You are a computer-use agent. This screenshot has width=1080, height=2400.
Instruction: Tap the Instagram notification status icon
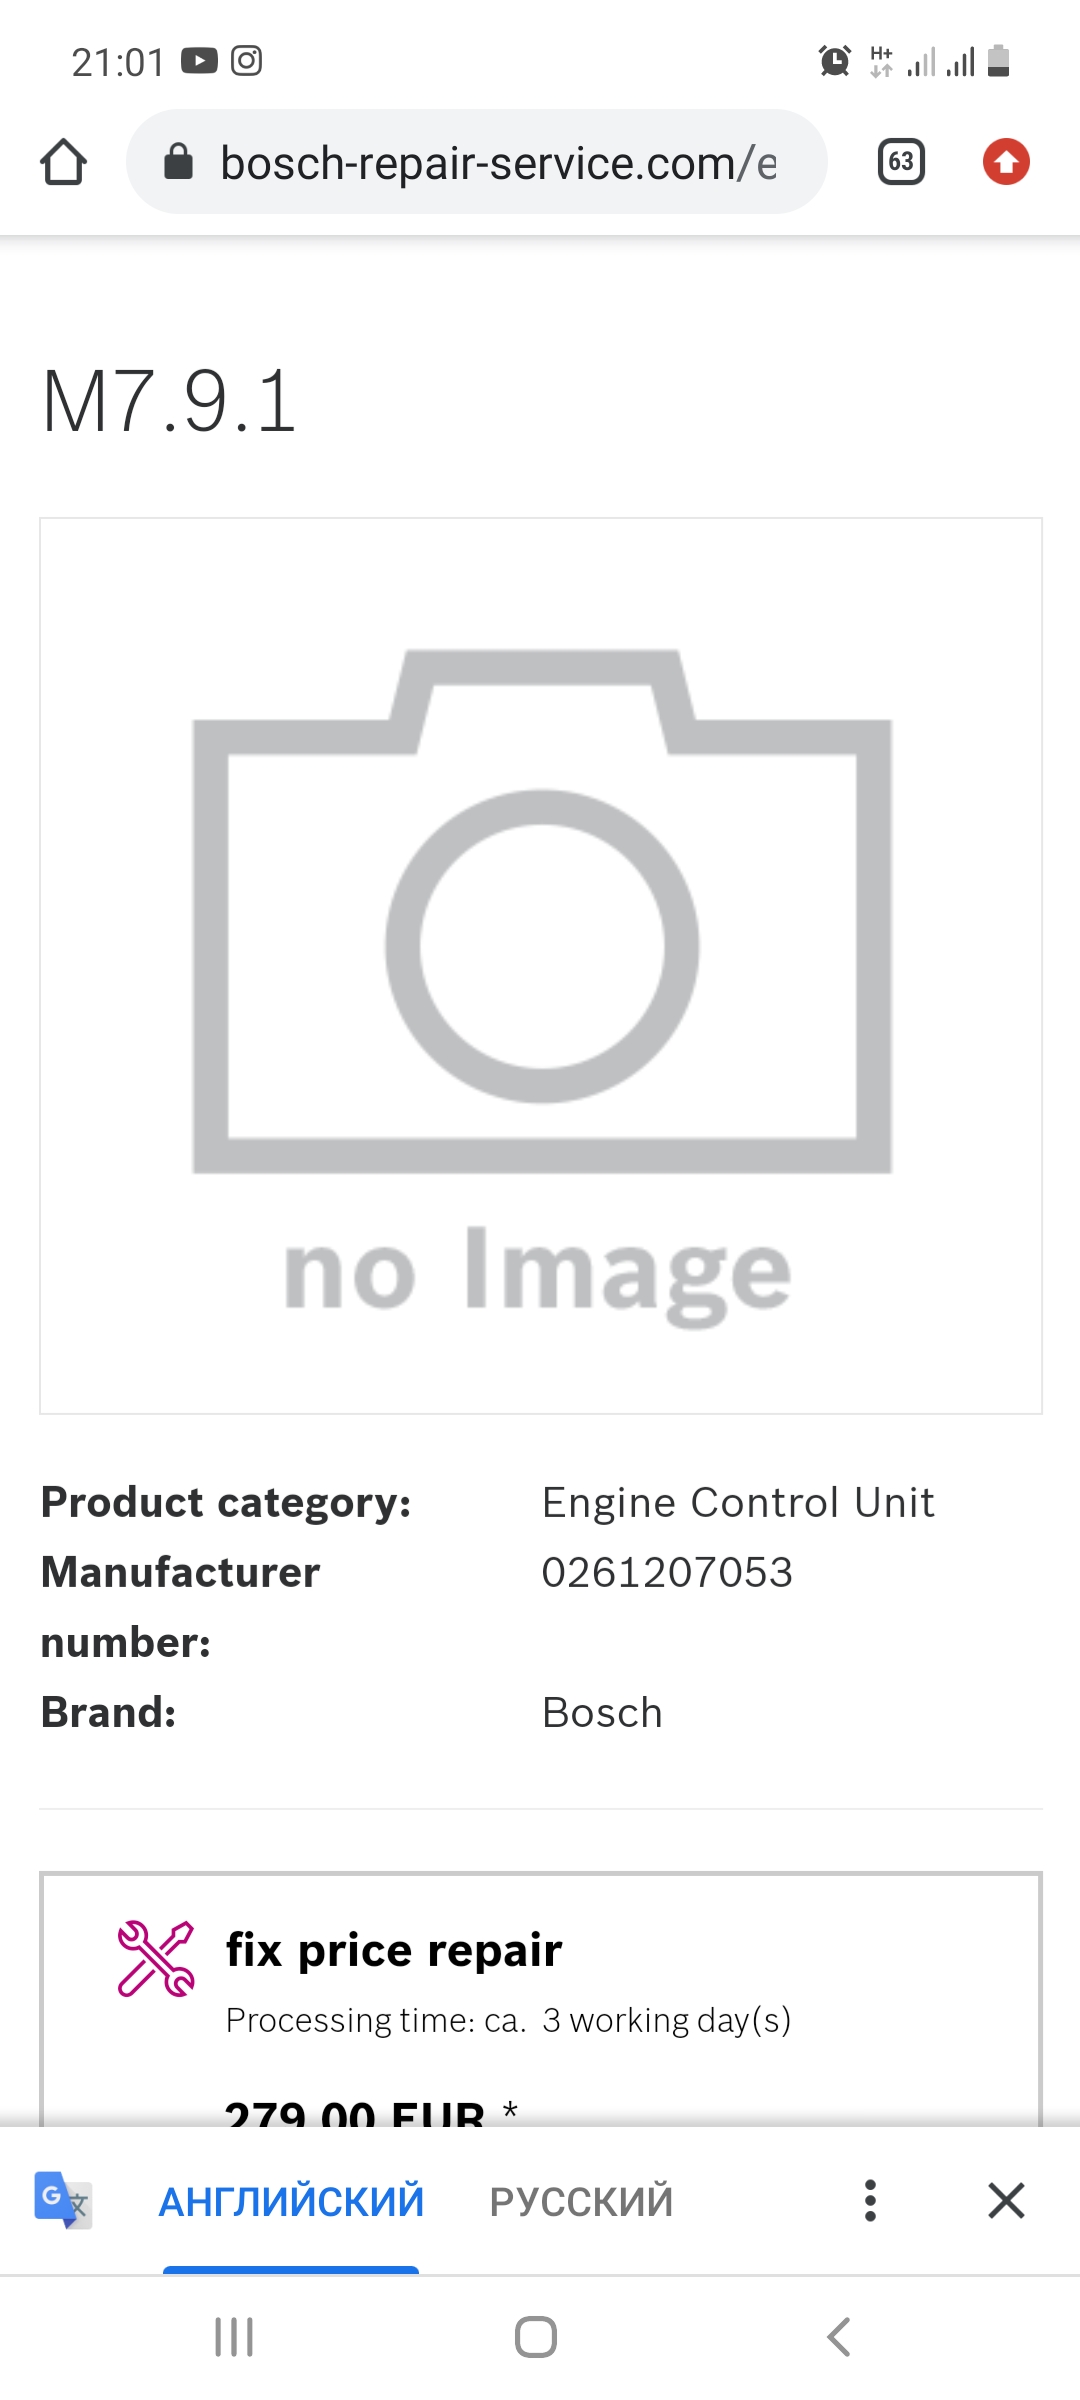click(x=246, y=61)
